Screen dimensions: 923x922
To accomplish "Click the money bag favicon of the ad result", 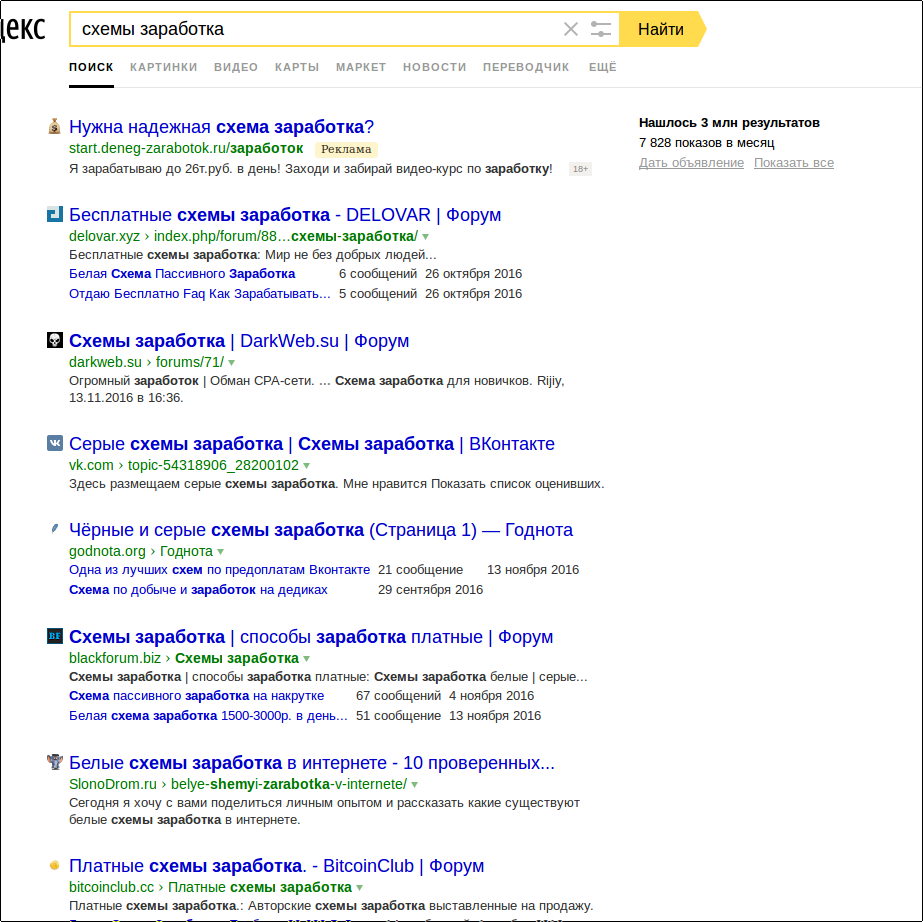I will (x=55, y=126).
